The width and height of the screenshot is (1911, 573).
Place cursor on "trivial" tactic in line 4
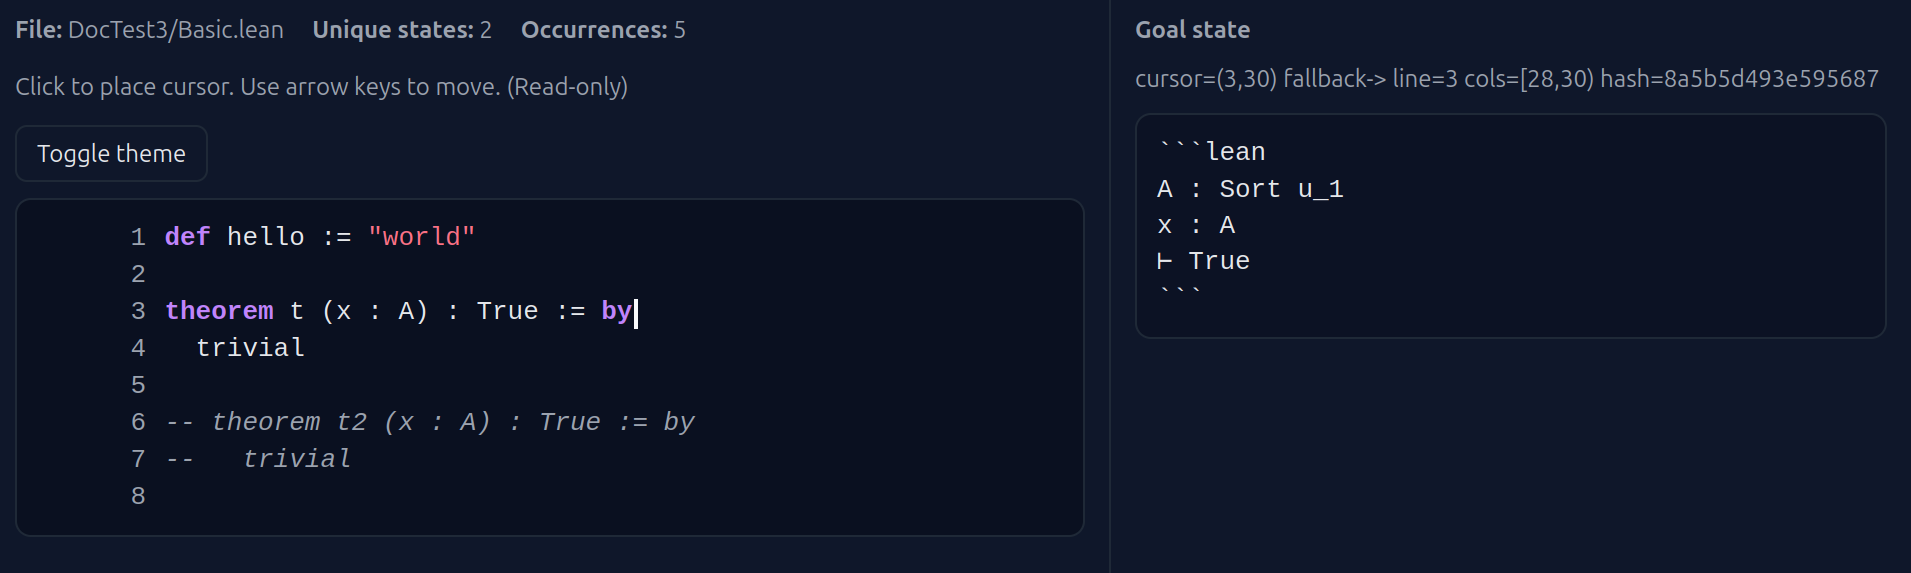[250, 348]
